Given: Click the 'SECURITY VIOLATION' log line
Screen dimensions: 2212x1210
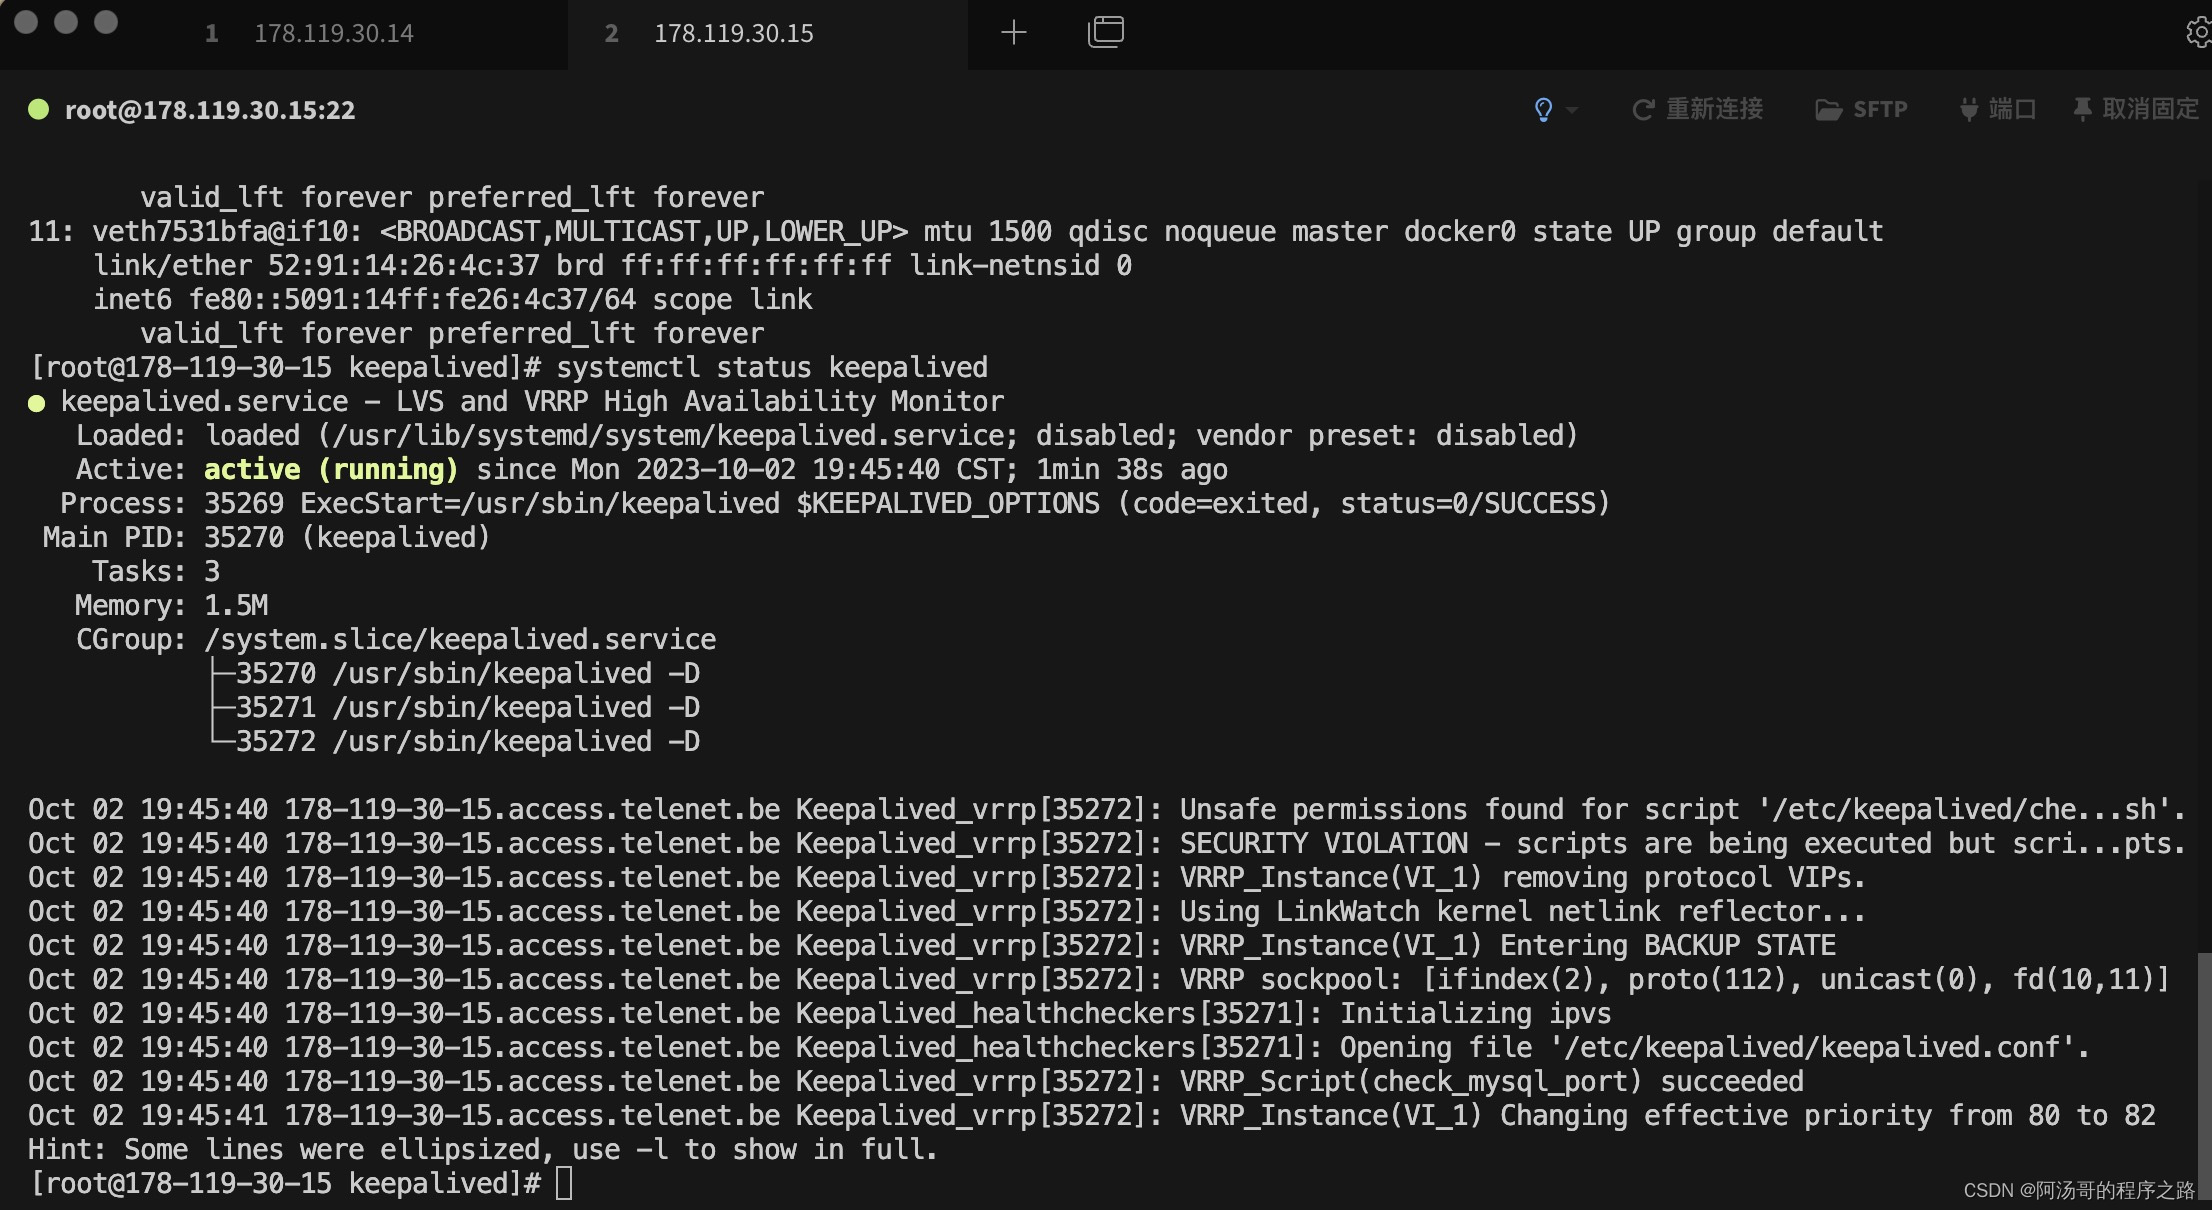Looking at the screenshot, I should coord(1107,843).
